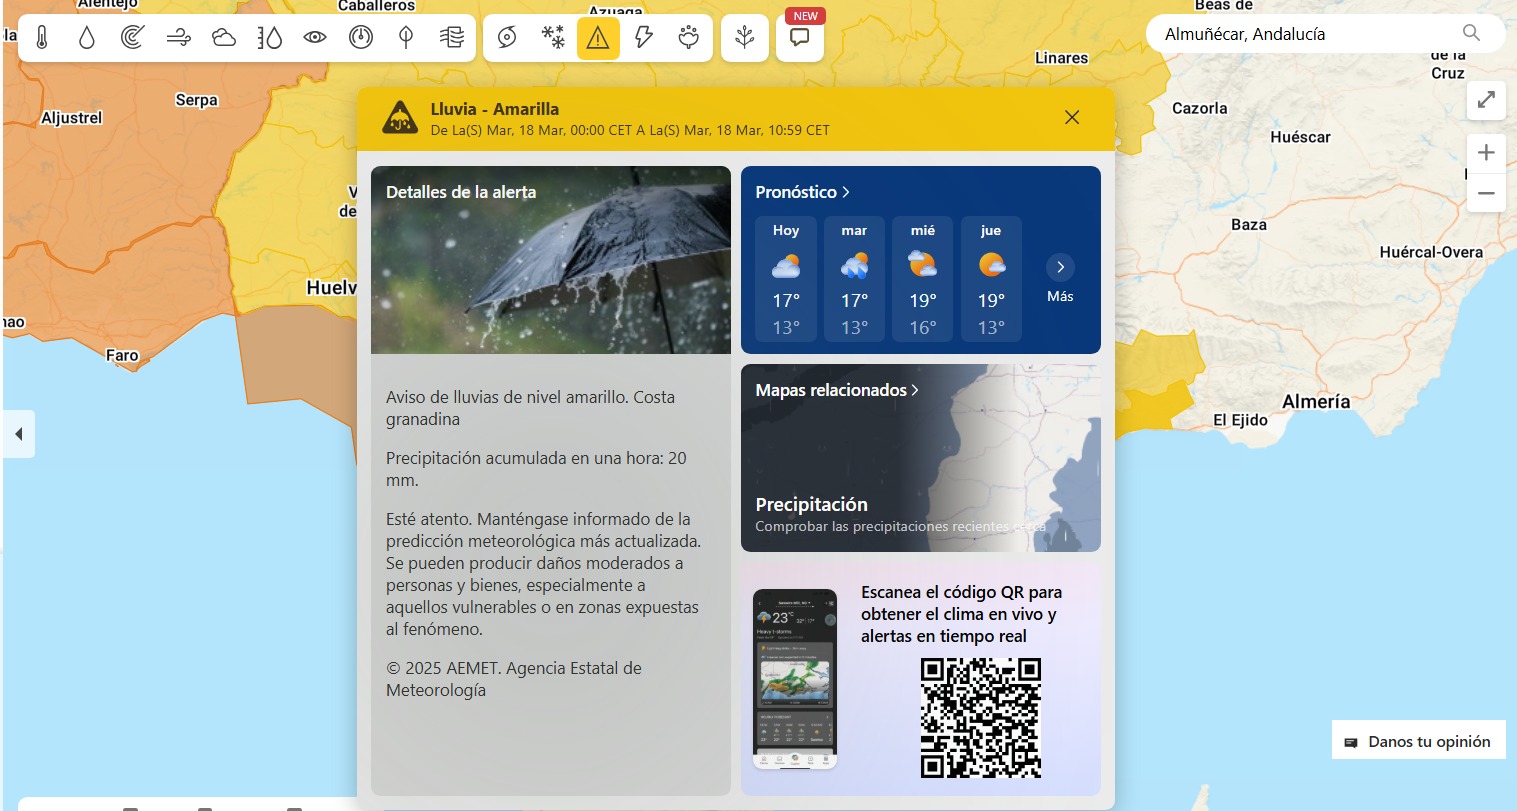Toggle the air pressure gauge layer

click(x=360, y=38)
